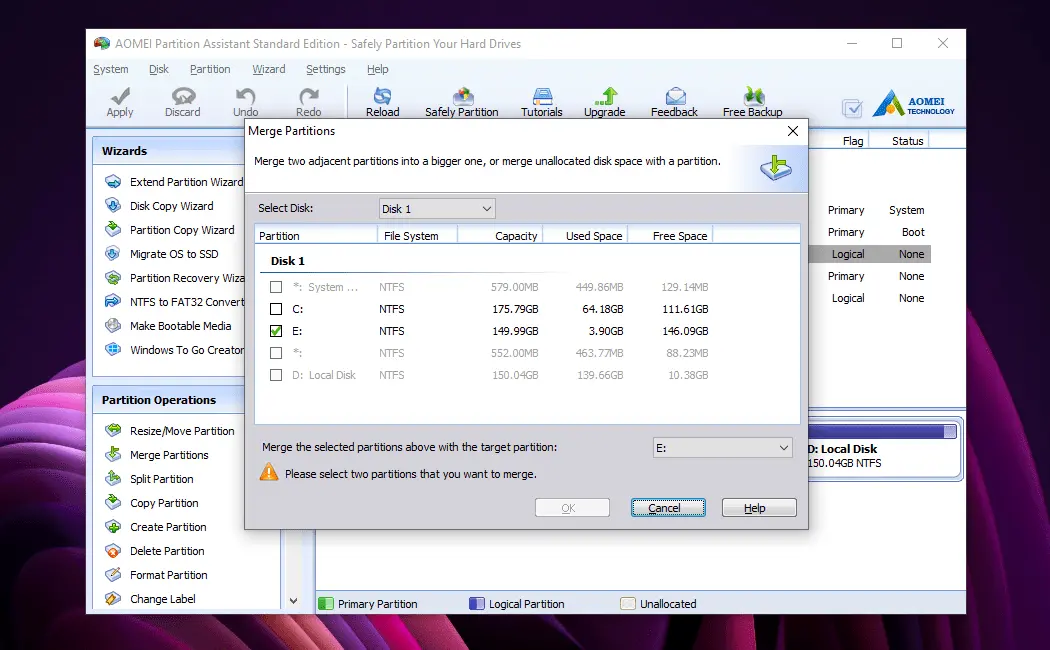The image size is (1050, 650).
Task: Click the Discard toolbar icon
Action: pyautogui.click(x=183, y=96)
